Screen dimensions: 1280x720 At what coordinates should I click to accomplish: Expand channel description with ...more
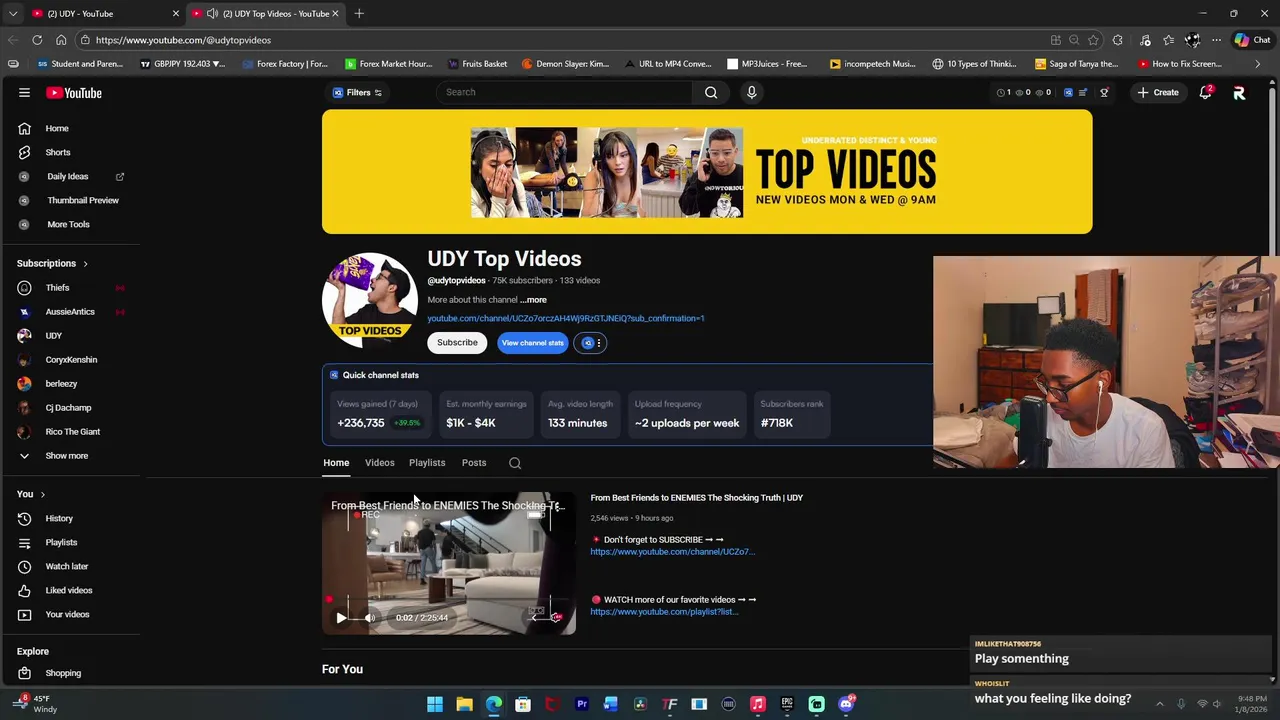pyautogui.click(x=533, y=300)
